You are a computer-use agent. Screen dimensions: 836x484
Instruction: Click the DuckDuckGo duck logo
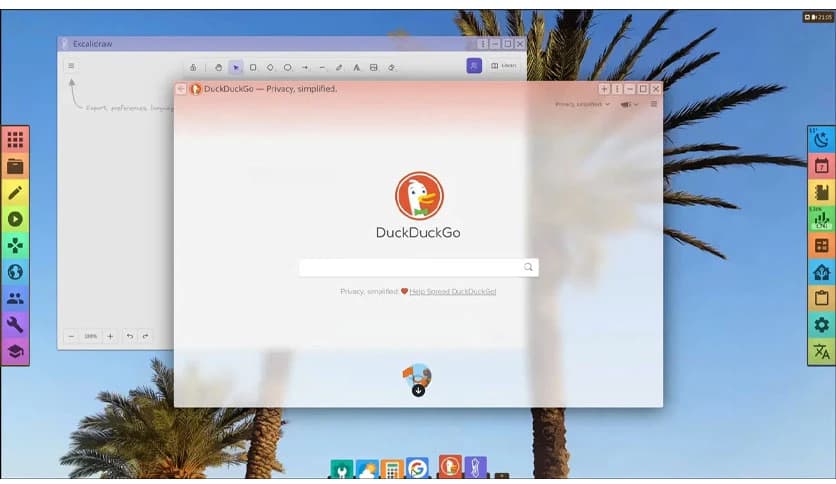419,196
